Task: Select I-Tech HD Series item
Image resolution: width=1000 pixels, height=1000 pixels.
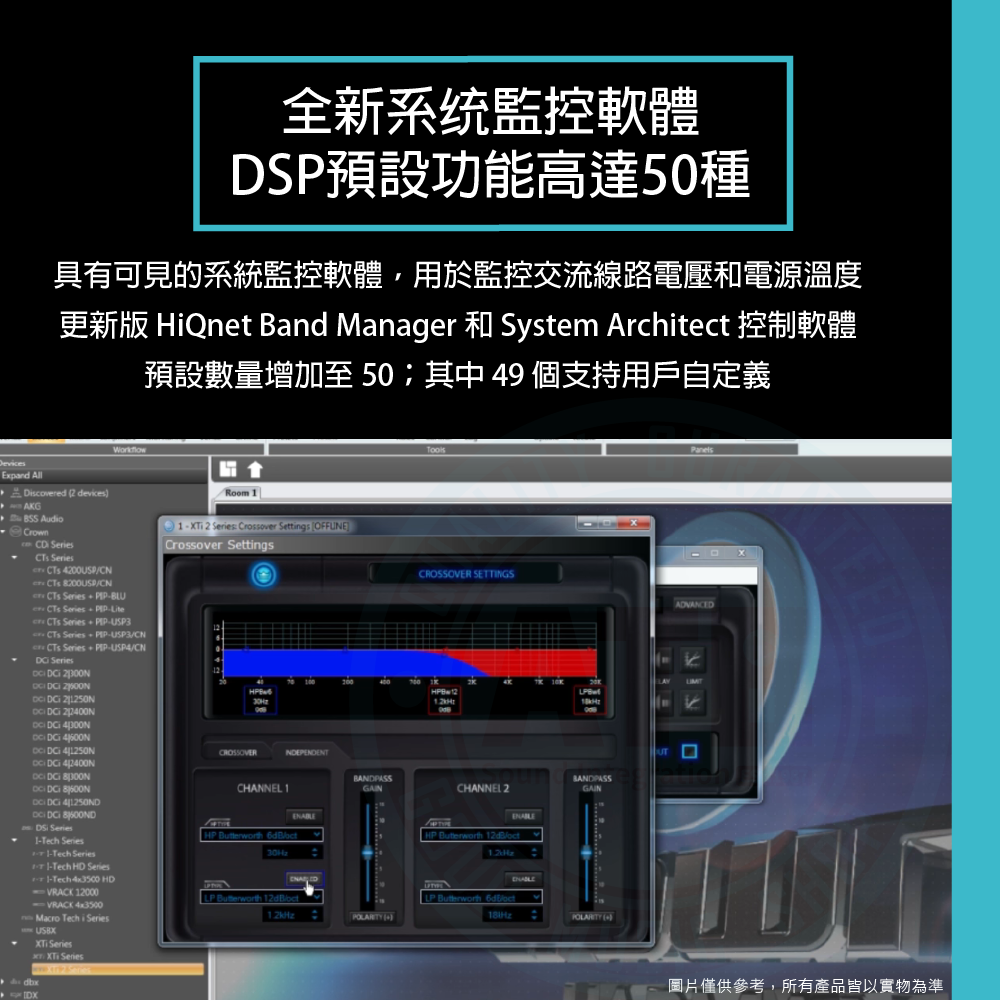Action: coord(78,867)
